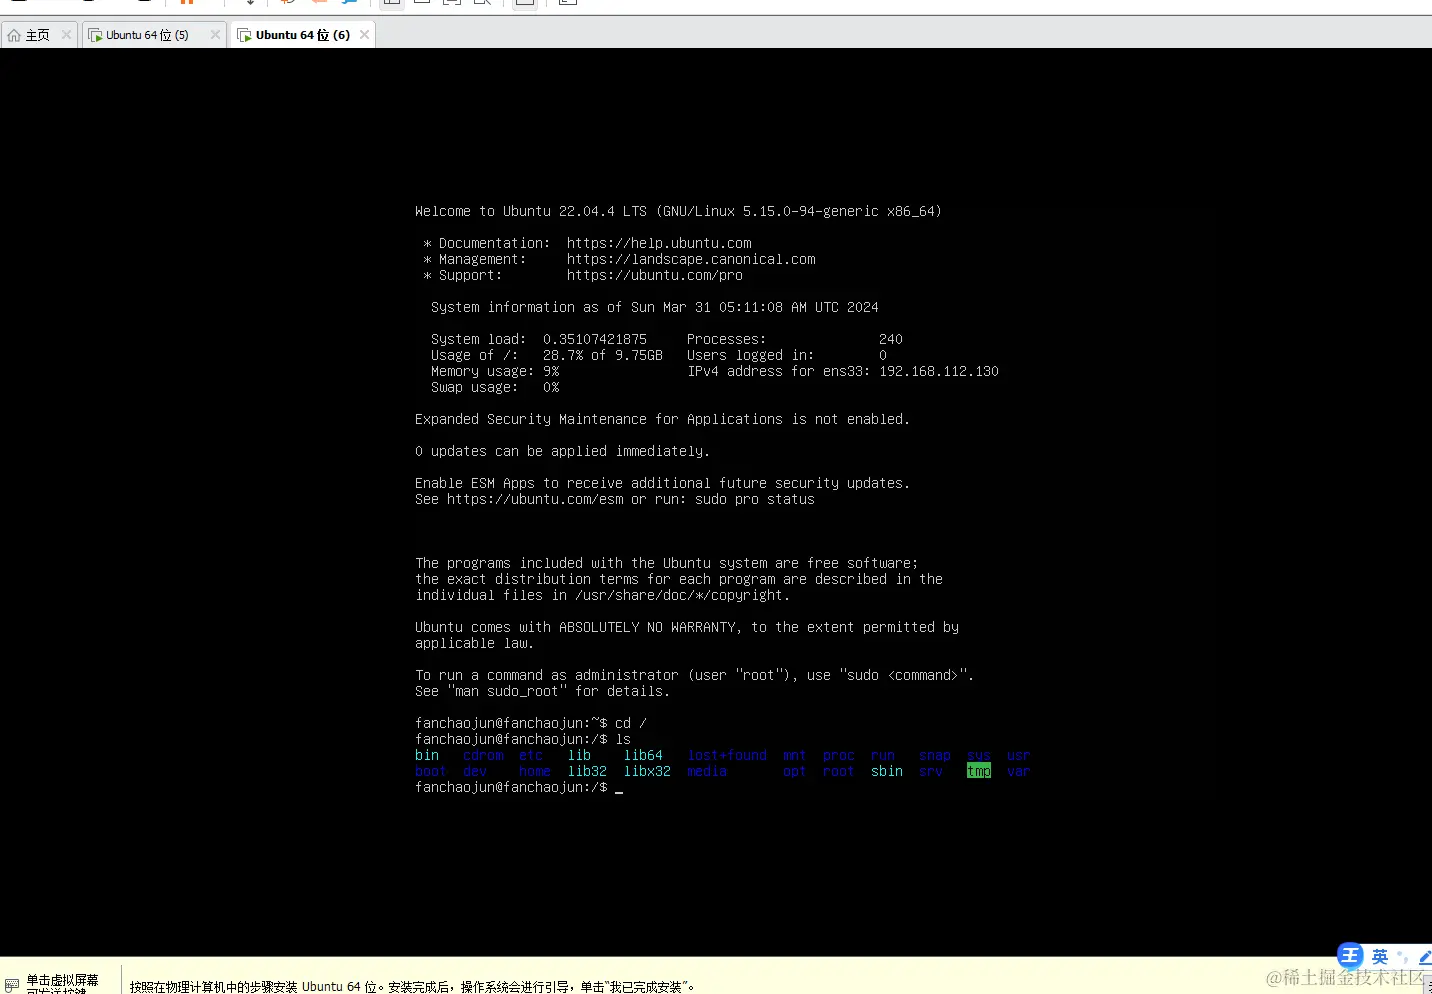Click the lib32 entry in ls output

click(x=587, y=771)
